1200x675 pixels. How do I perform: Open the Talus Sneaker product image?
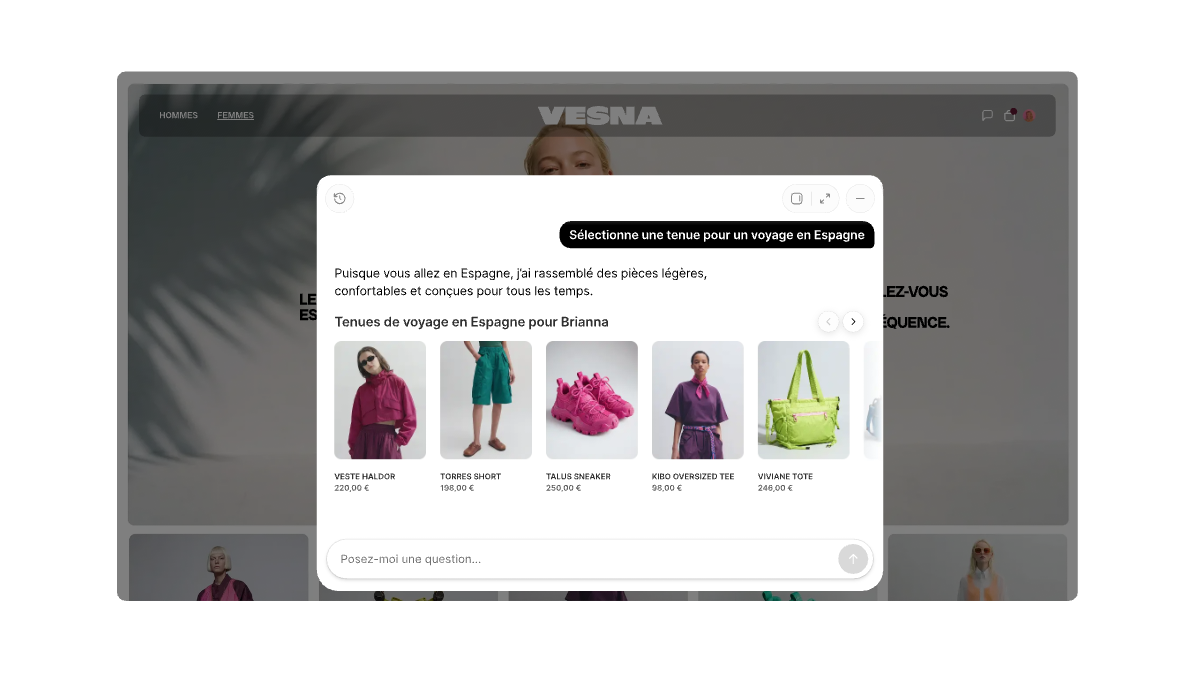(x=592, y=400)
